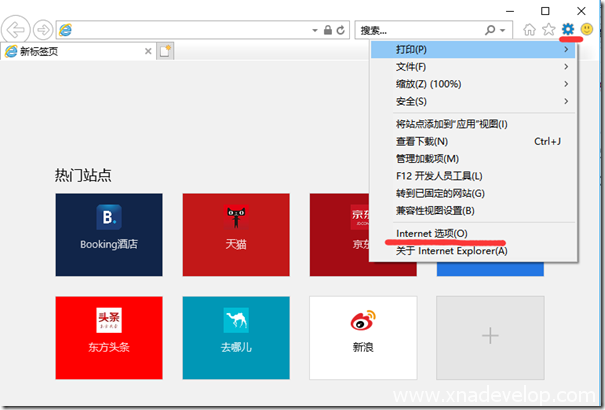Click the smiley feedback icon
The height and width of the screenshot is (410, 605).
587,30
